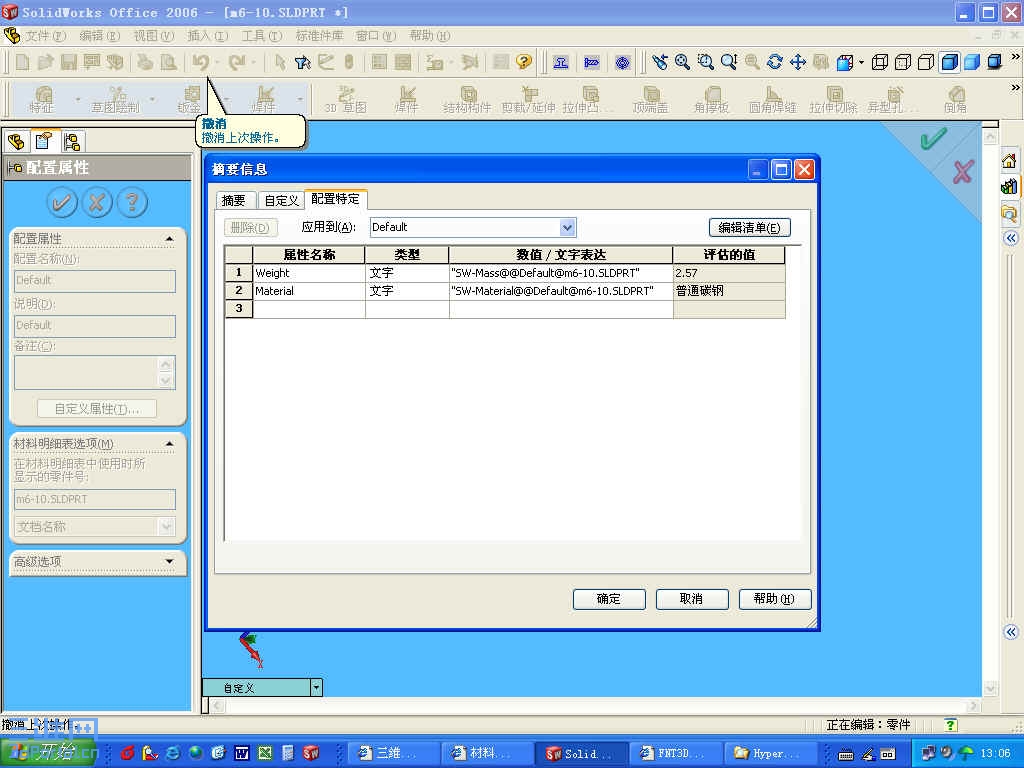Screen dimensions: 1024x768
Task: Click the 取消 button
Action: click(x=692, y=599)
